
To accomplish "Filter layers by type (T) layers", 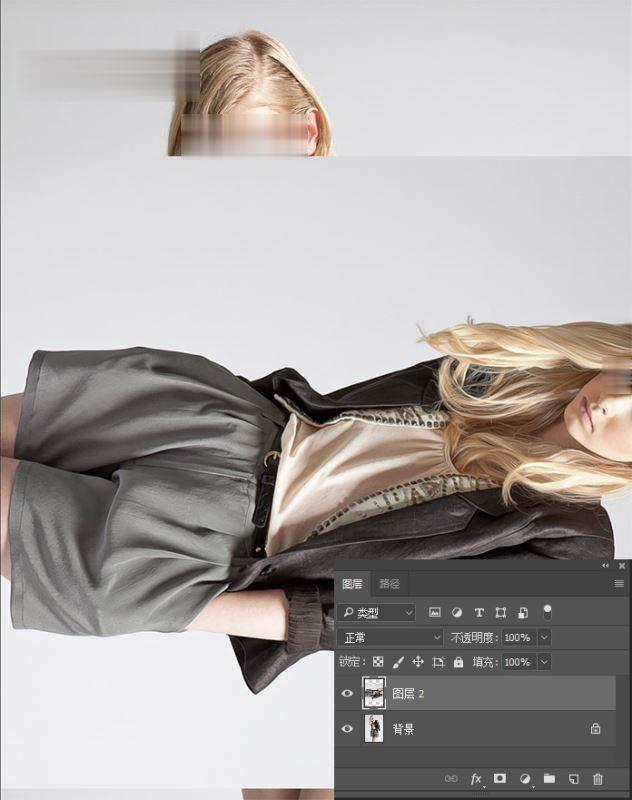I will pyautogui.click(x=479, y=612).
